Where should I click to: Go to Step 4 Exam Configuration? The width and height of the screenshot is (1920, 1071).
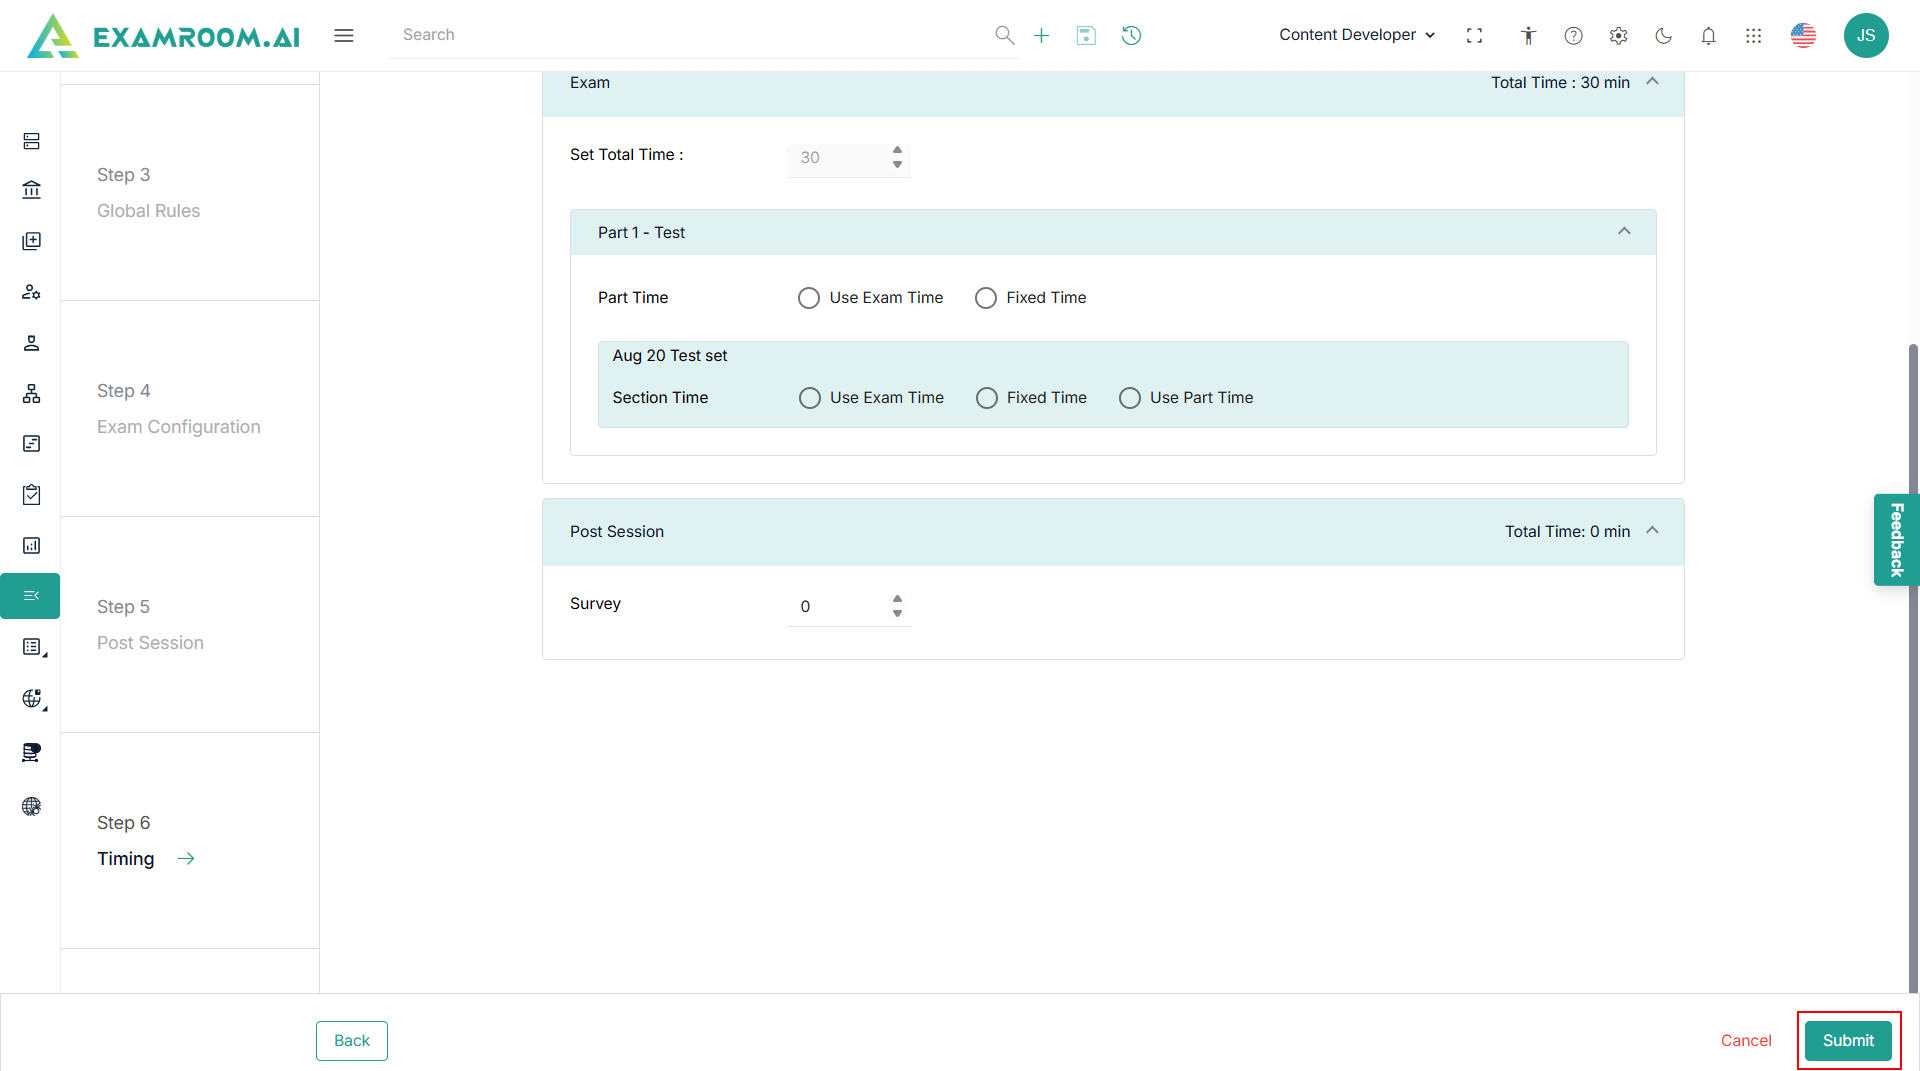click(x=178, y=409)
